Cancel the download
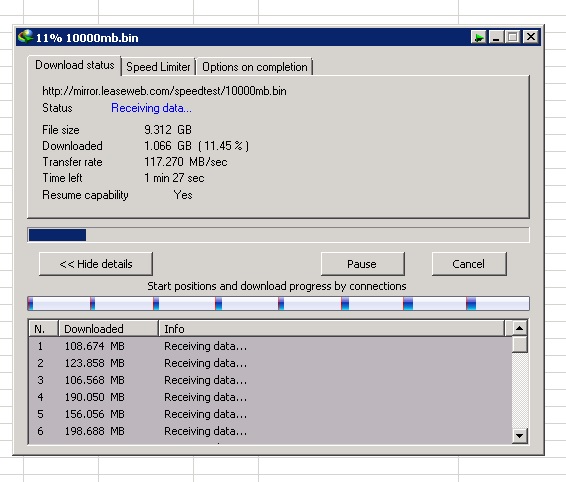This screenshot has height=482, width=566. pos(469,264)
